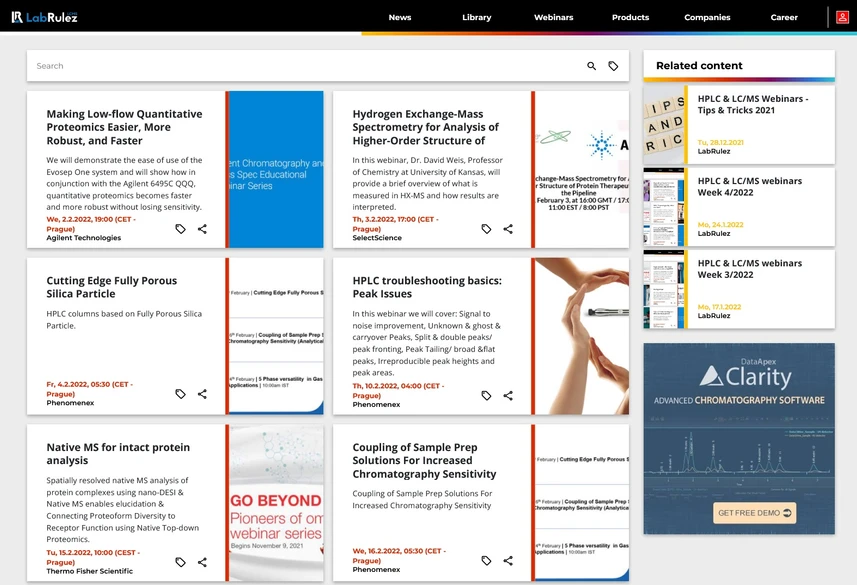Open HPLC troubleshooting basics: Peak Issues title

click(x=427, y=287)
